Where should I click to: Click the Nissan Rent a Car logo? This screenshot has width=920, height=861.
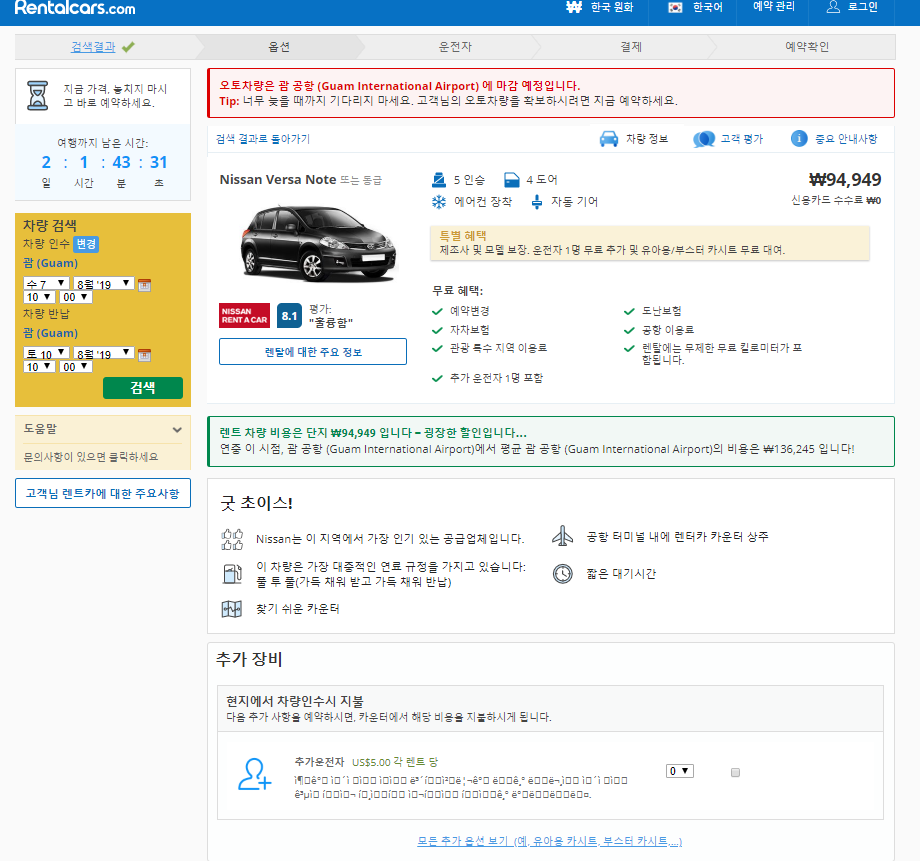click(245, 315)
